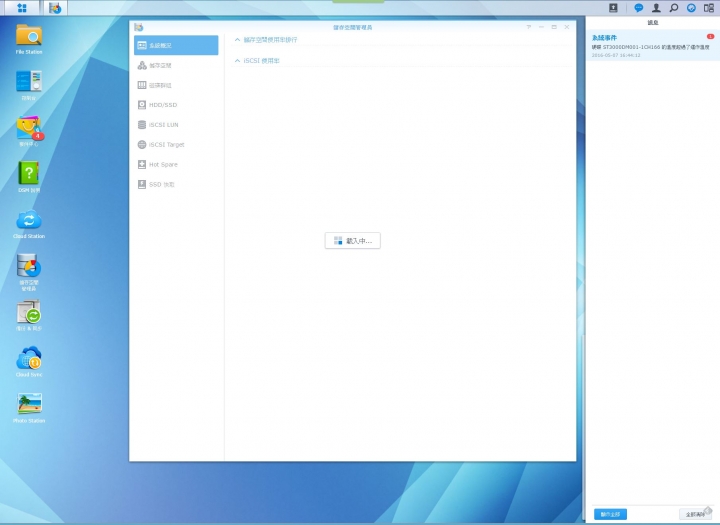Open DSM Help green book icon
The width and height of the screenshot is (720, 525).
pyautogui.click(x=29, y=177)
